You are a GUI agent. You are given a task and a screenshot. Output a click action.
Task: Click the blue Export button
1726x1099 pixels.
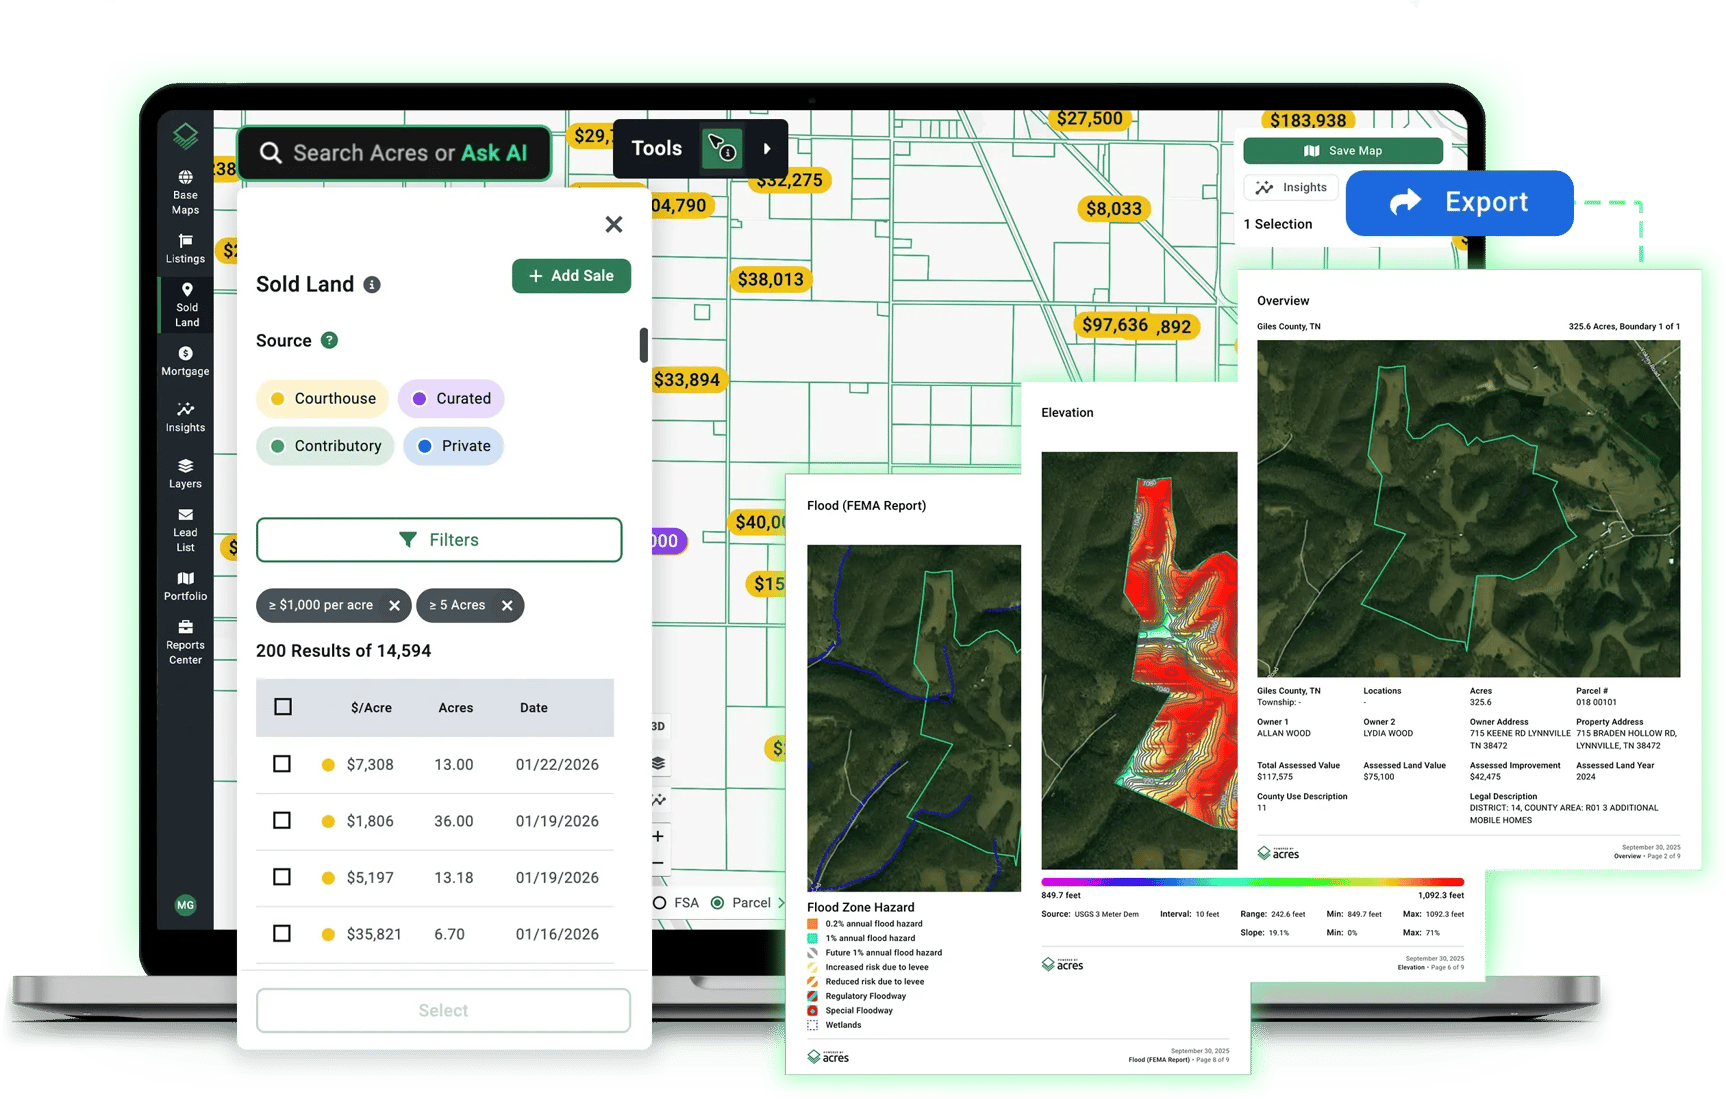(x=1459, y=203)
